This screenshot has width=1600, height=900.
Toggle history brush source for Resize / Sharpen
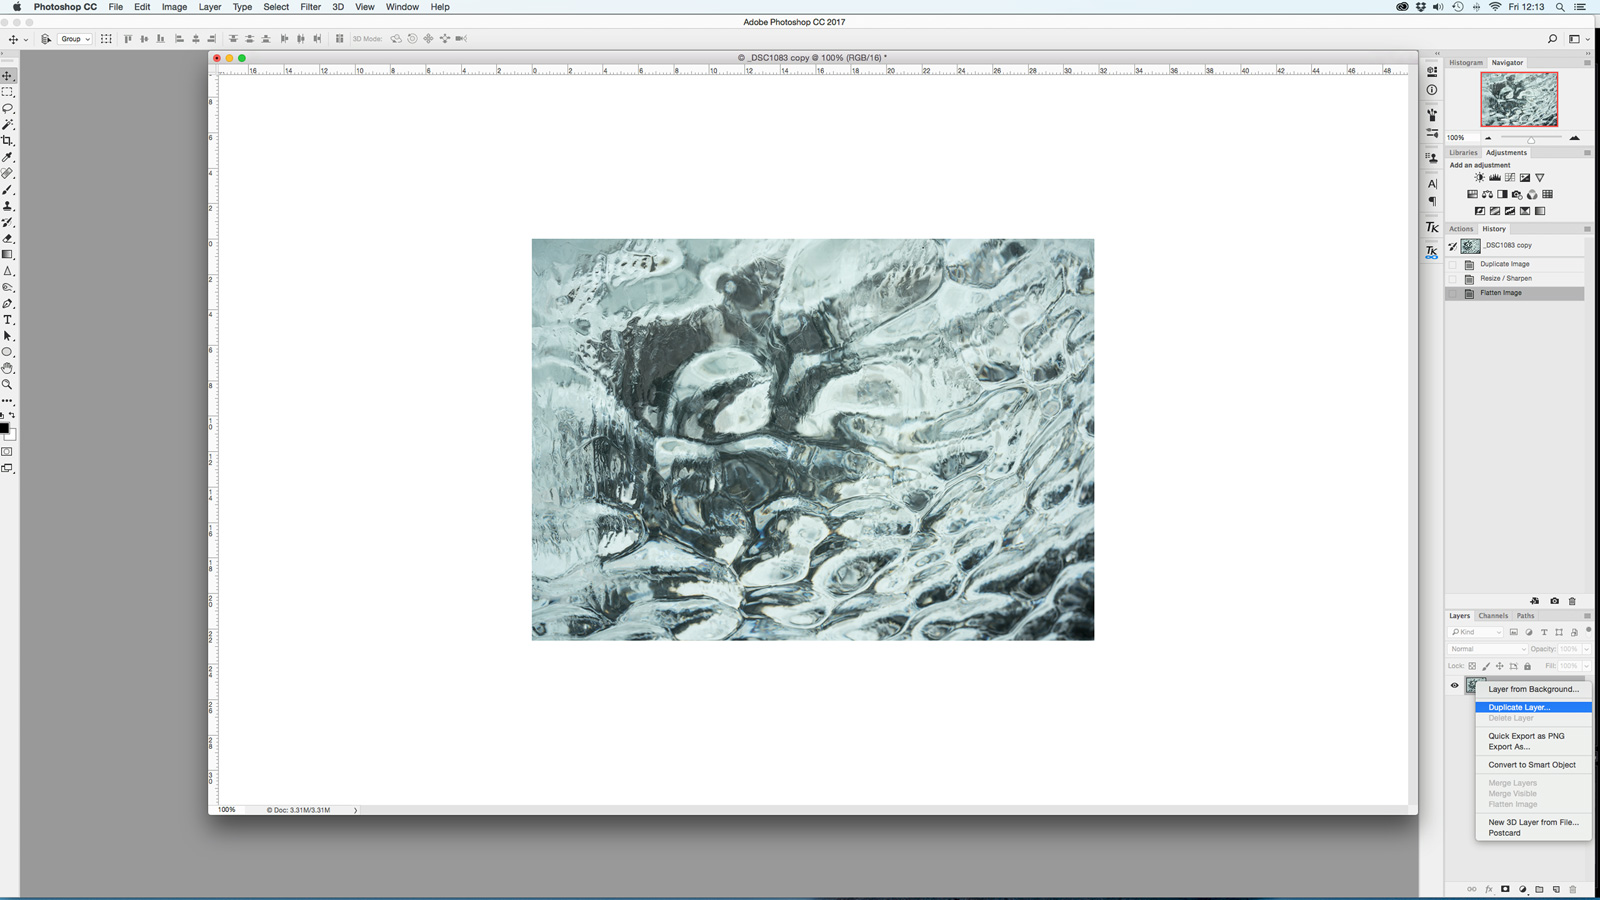pos(1453,279)
